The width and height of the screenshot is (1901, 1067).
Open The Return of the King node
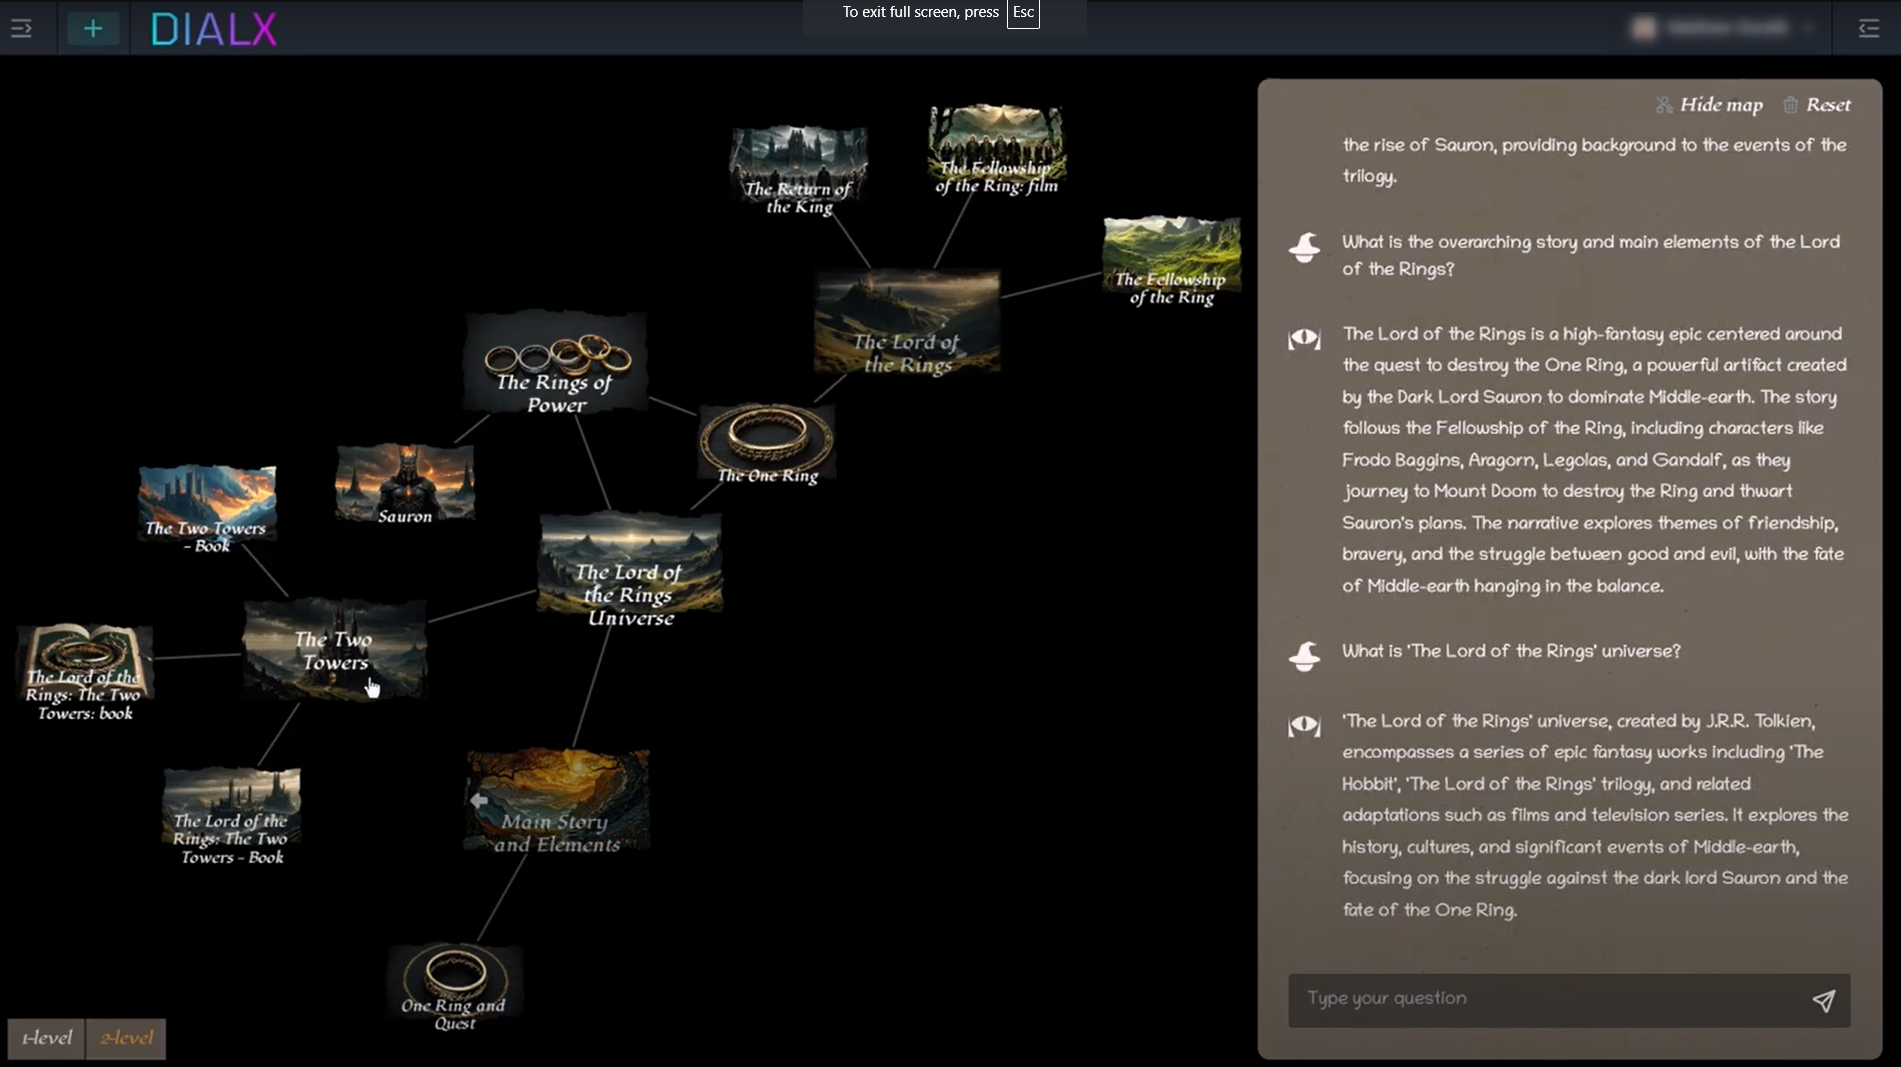point(798,170)
